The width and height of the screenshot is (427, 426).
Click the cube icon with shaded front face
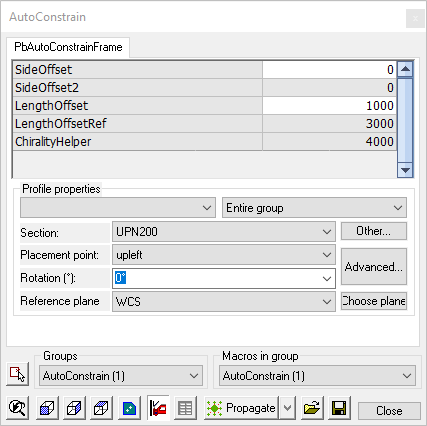point(47,408)
